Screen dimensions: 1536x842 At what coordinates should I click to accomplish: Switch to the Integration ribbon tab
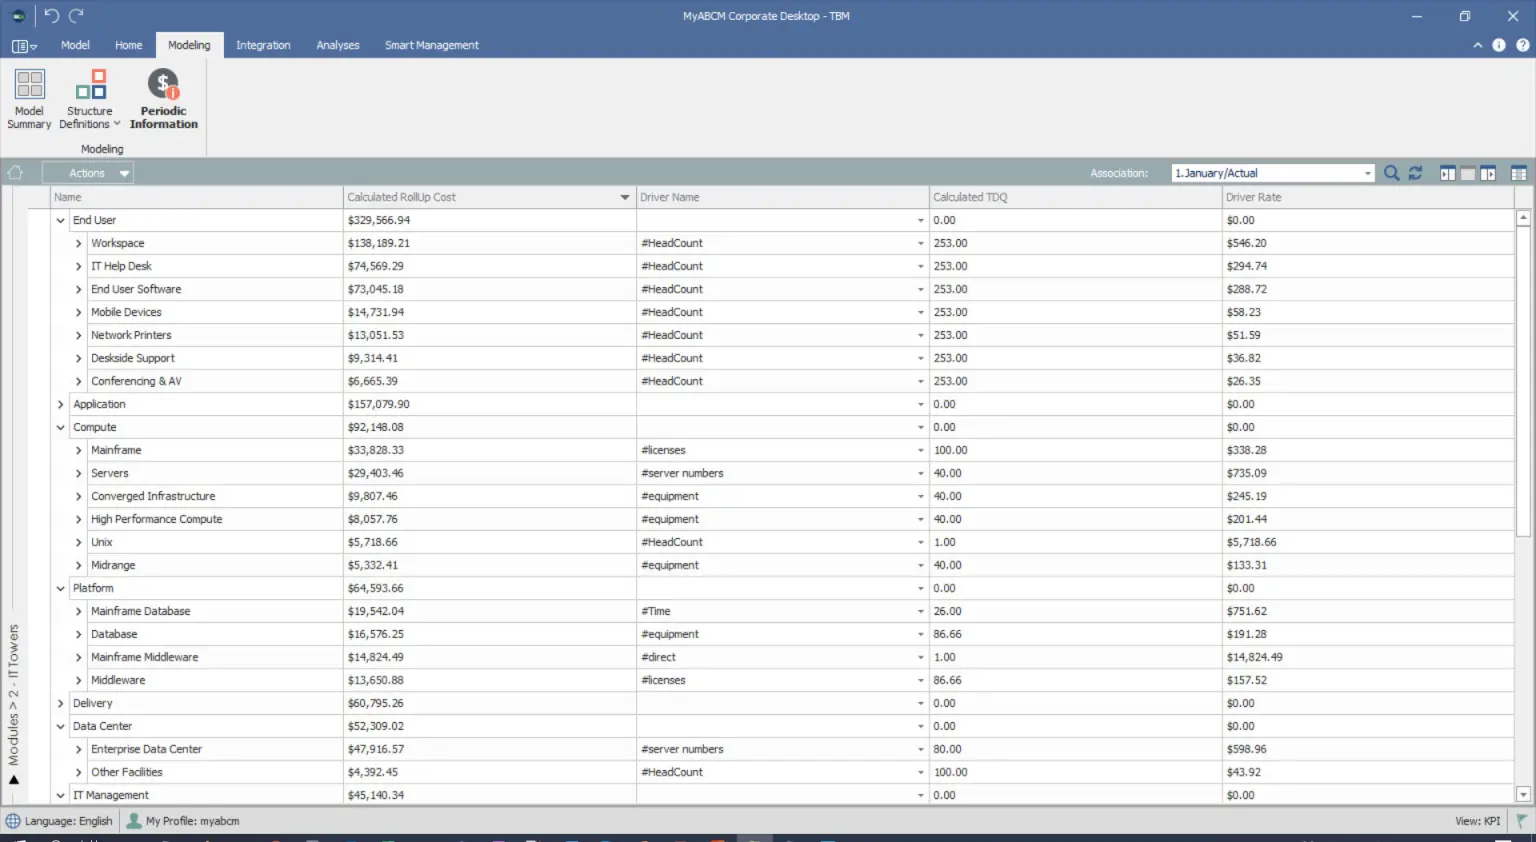click(x=263, y=45)
